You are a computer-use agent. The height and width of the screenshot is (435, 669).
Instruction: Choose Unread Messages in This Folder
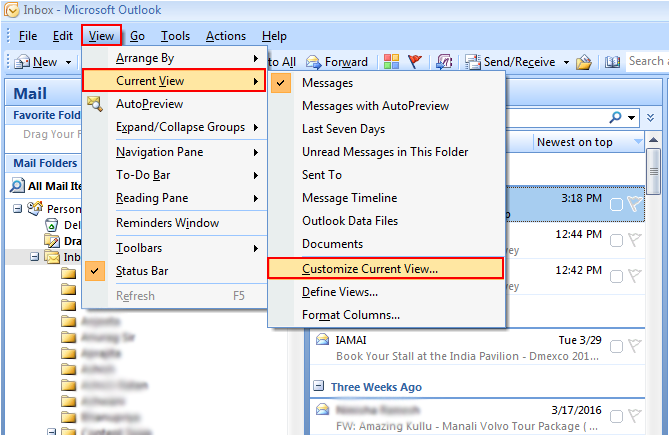point(386,152)
